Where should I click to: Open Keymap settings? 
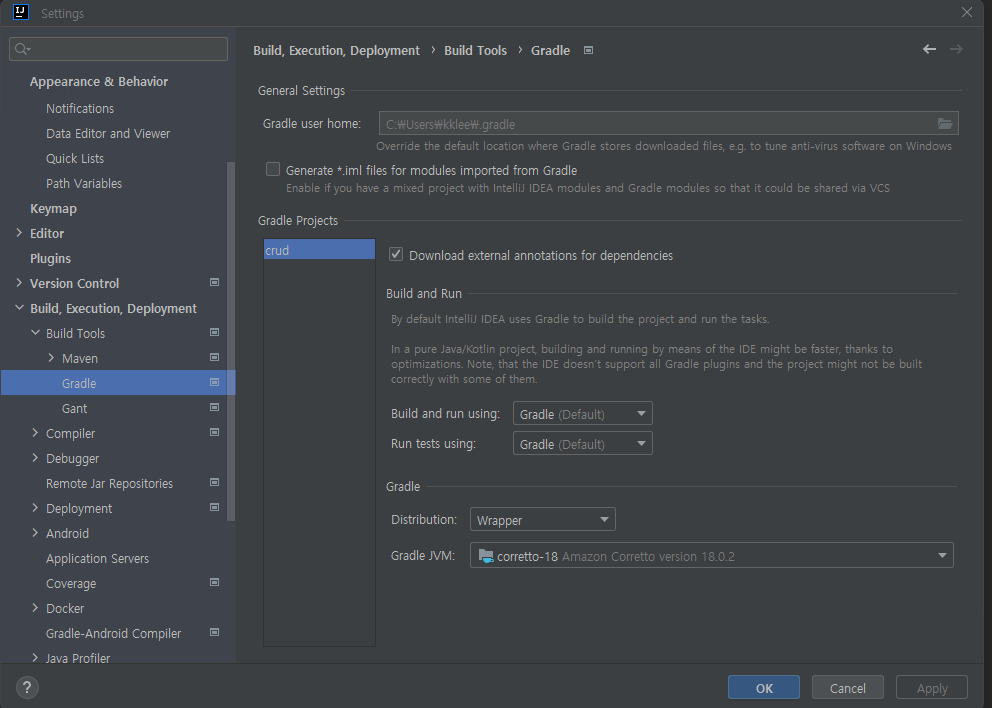(x=53, y=208)
